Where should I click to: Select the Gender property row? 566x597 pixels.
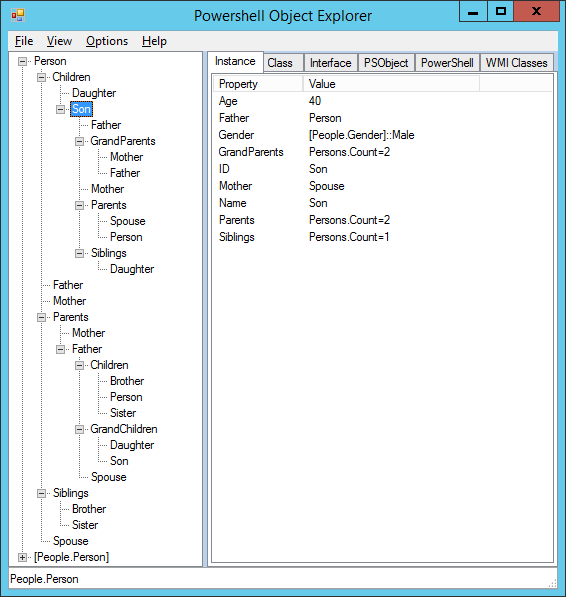pyautogui.click(x=382, y=135)
